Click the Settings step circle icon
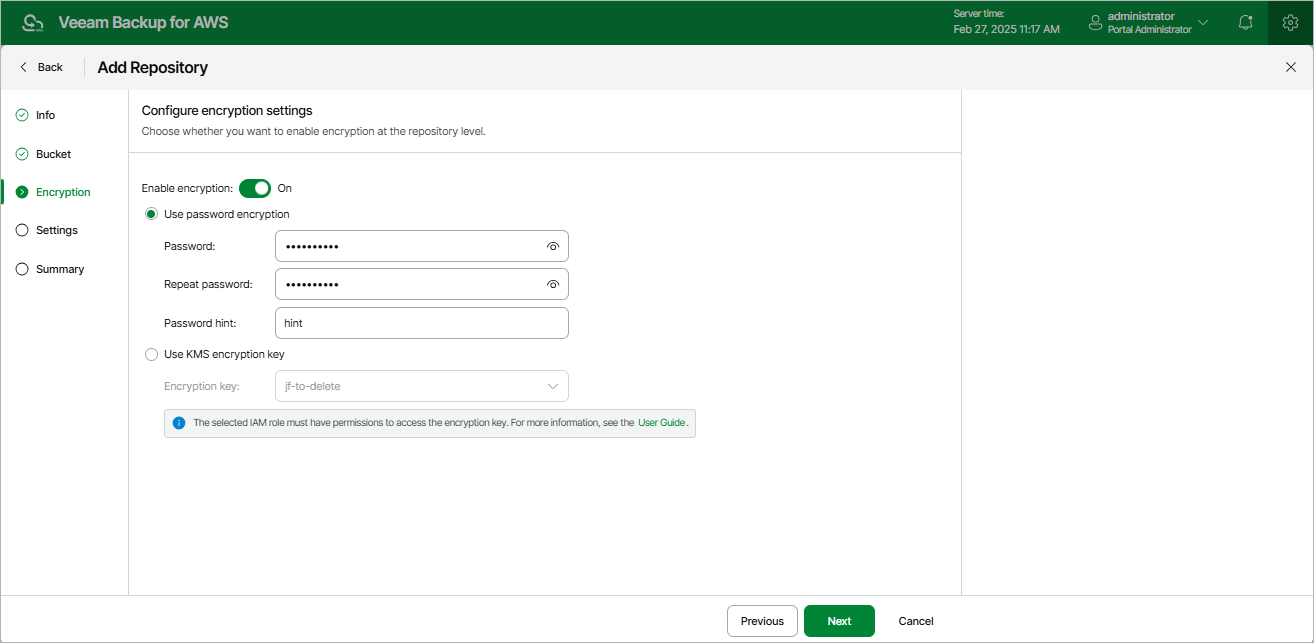 point(22,230)
